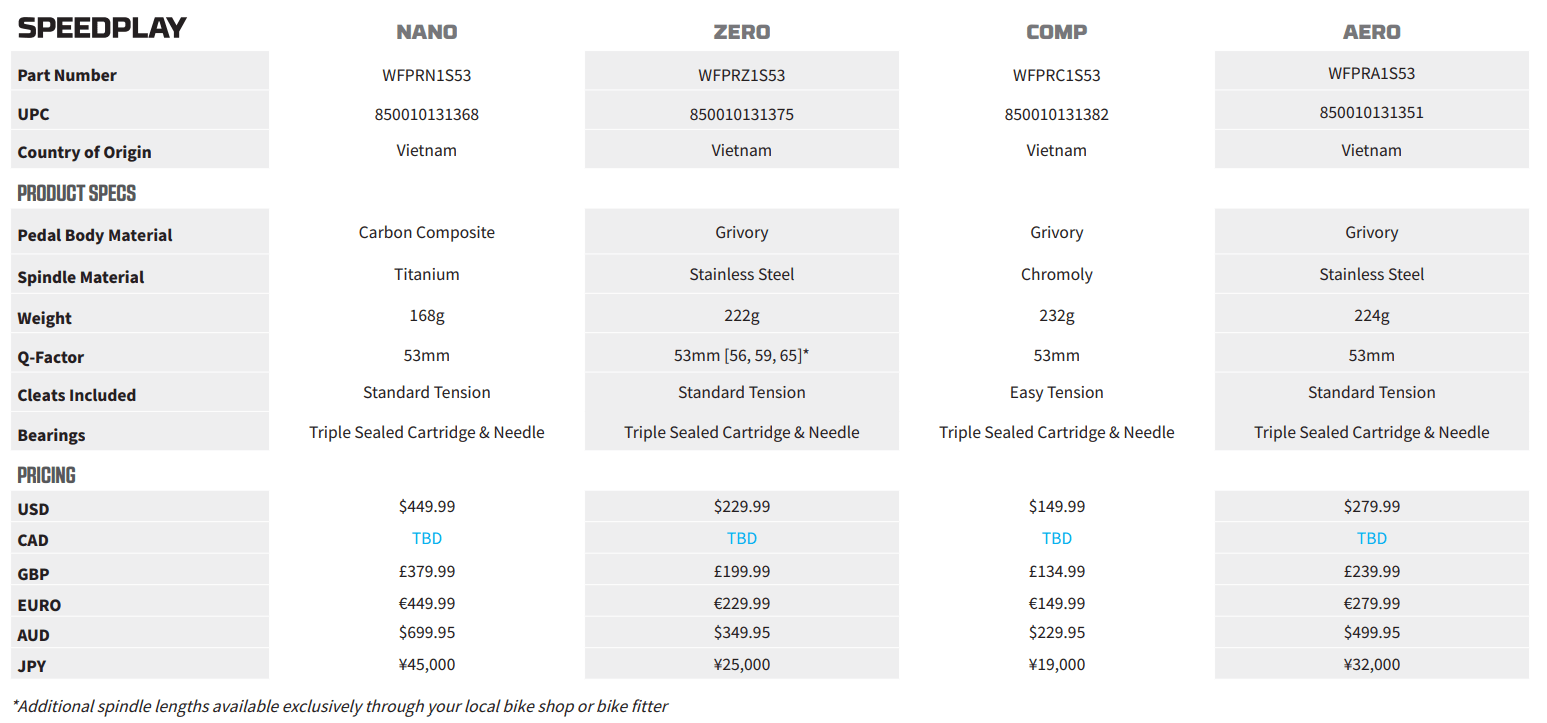The width and height of the screenshot is (1547, 723).
Task: Click the Titanium spindle material cell
Action: pyautogui.click(x=427, y=274)
